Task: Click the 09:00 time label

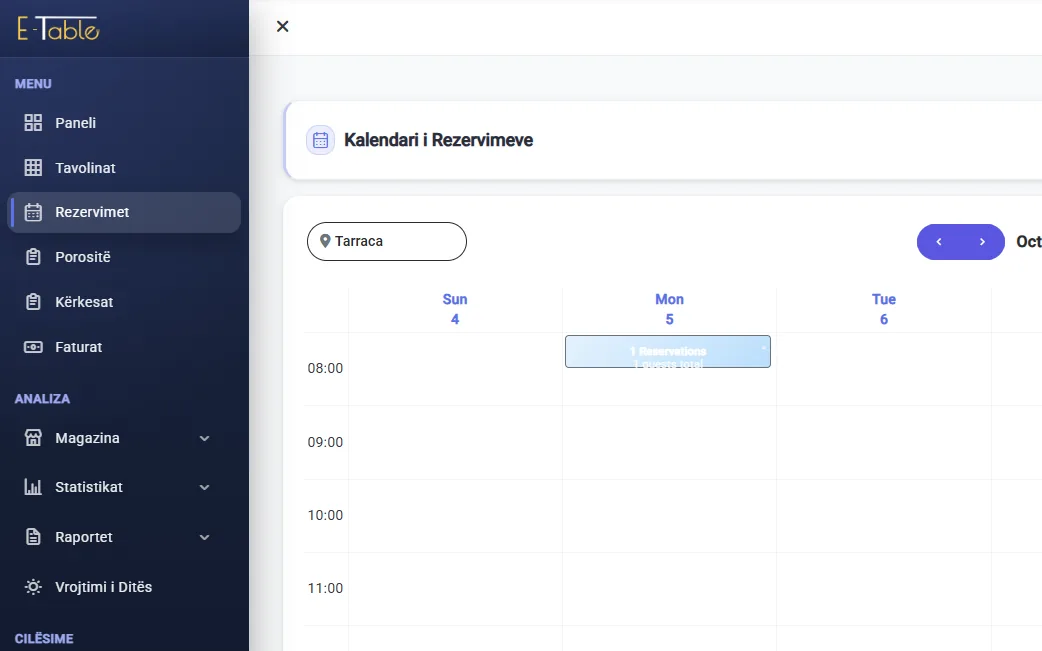Action: click(325, 442)
